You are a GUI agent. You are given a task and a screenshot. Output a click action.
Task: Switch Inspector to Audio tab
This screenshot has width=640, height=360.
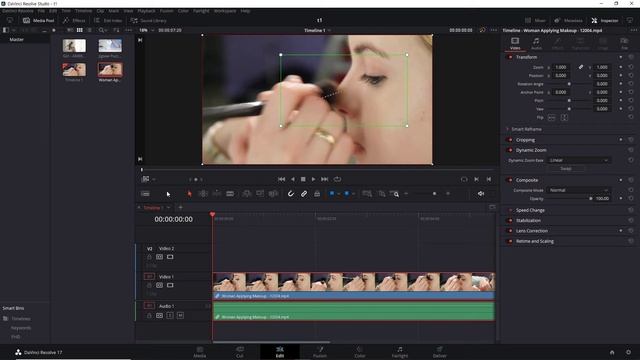tap(536, 43)
